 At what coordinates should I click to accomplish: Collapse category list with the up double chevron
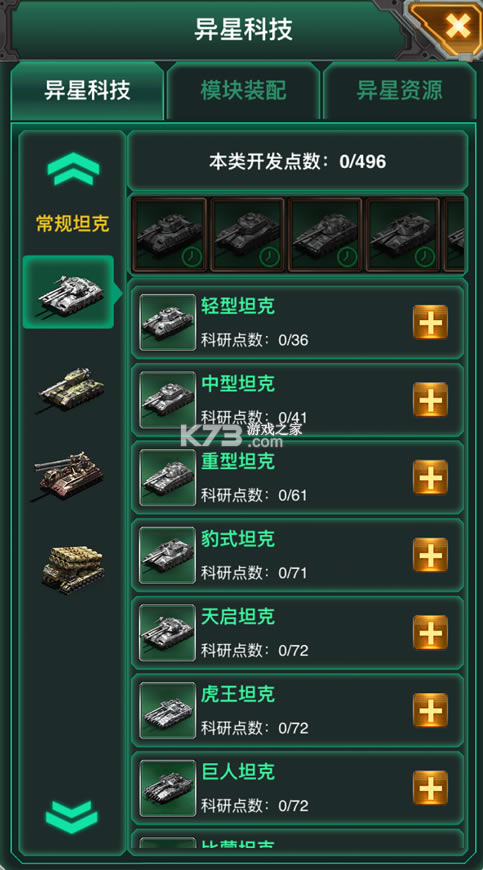tap(73, 169)
